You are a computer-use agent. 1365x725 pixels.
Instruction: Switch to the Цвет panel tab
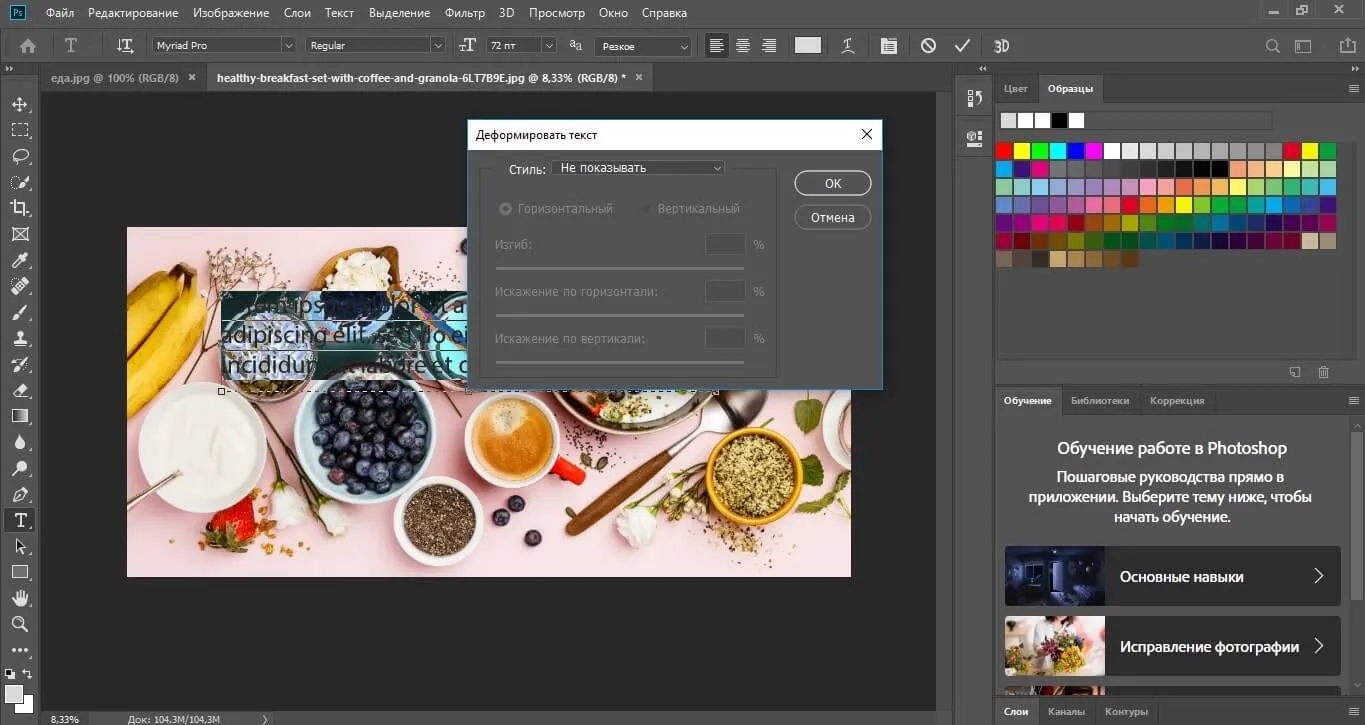pos(1015,89)
